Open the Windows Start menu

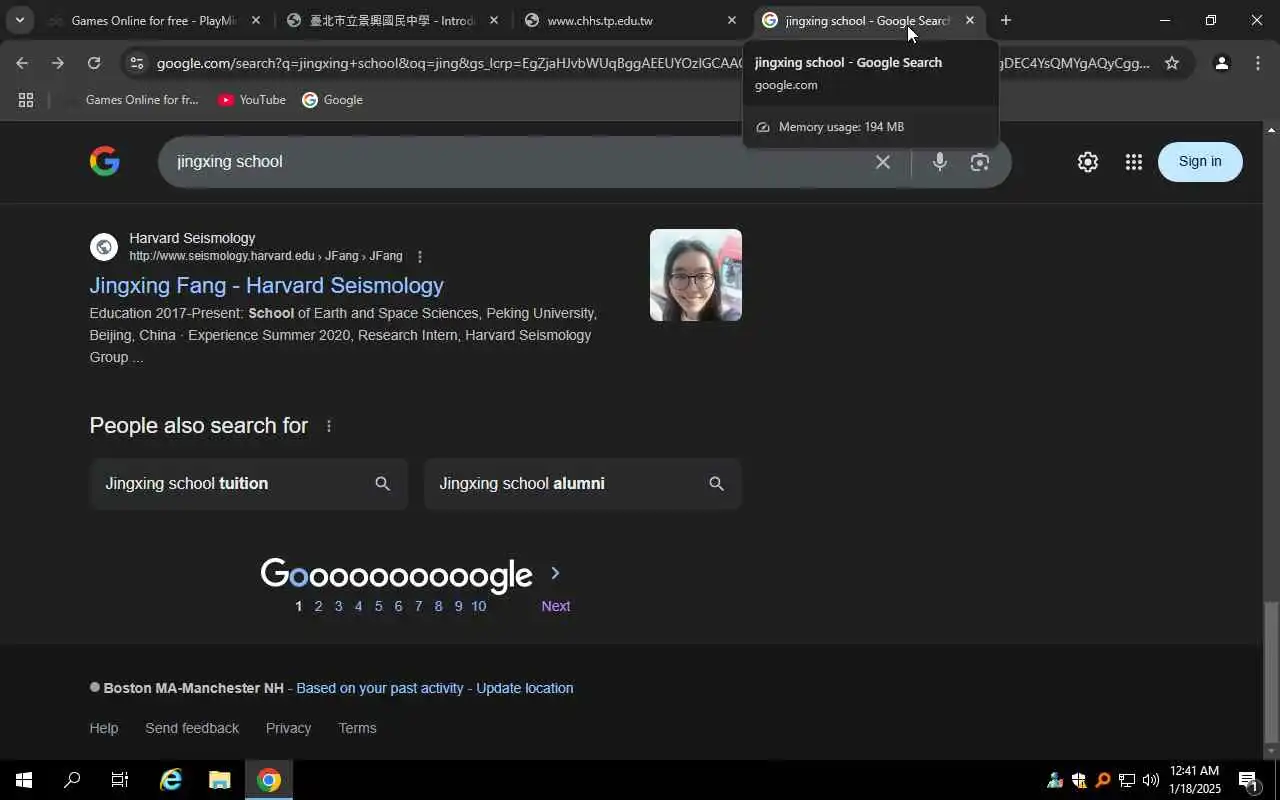coord(23,780)
